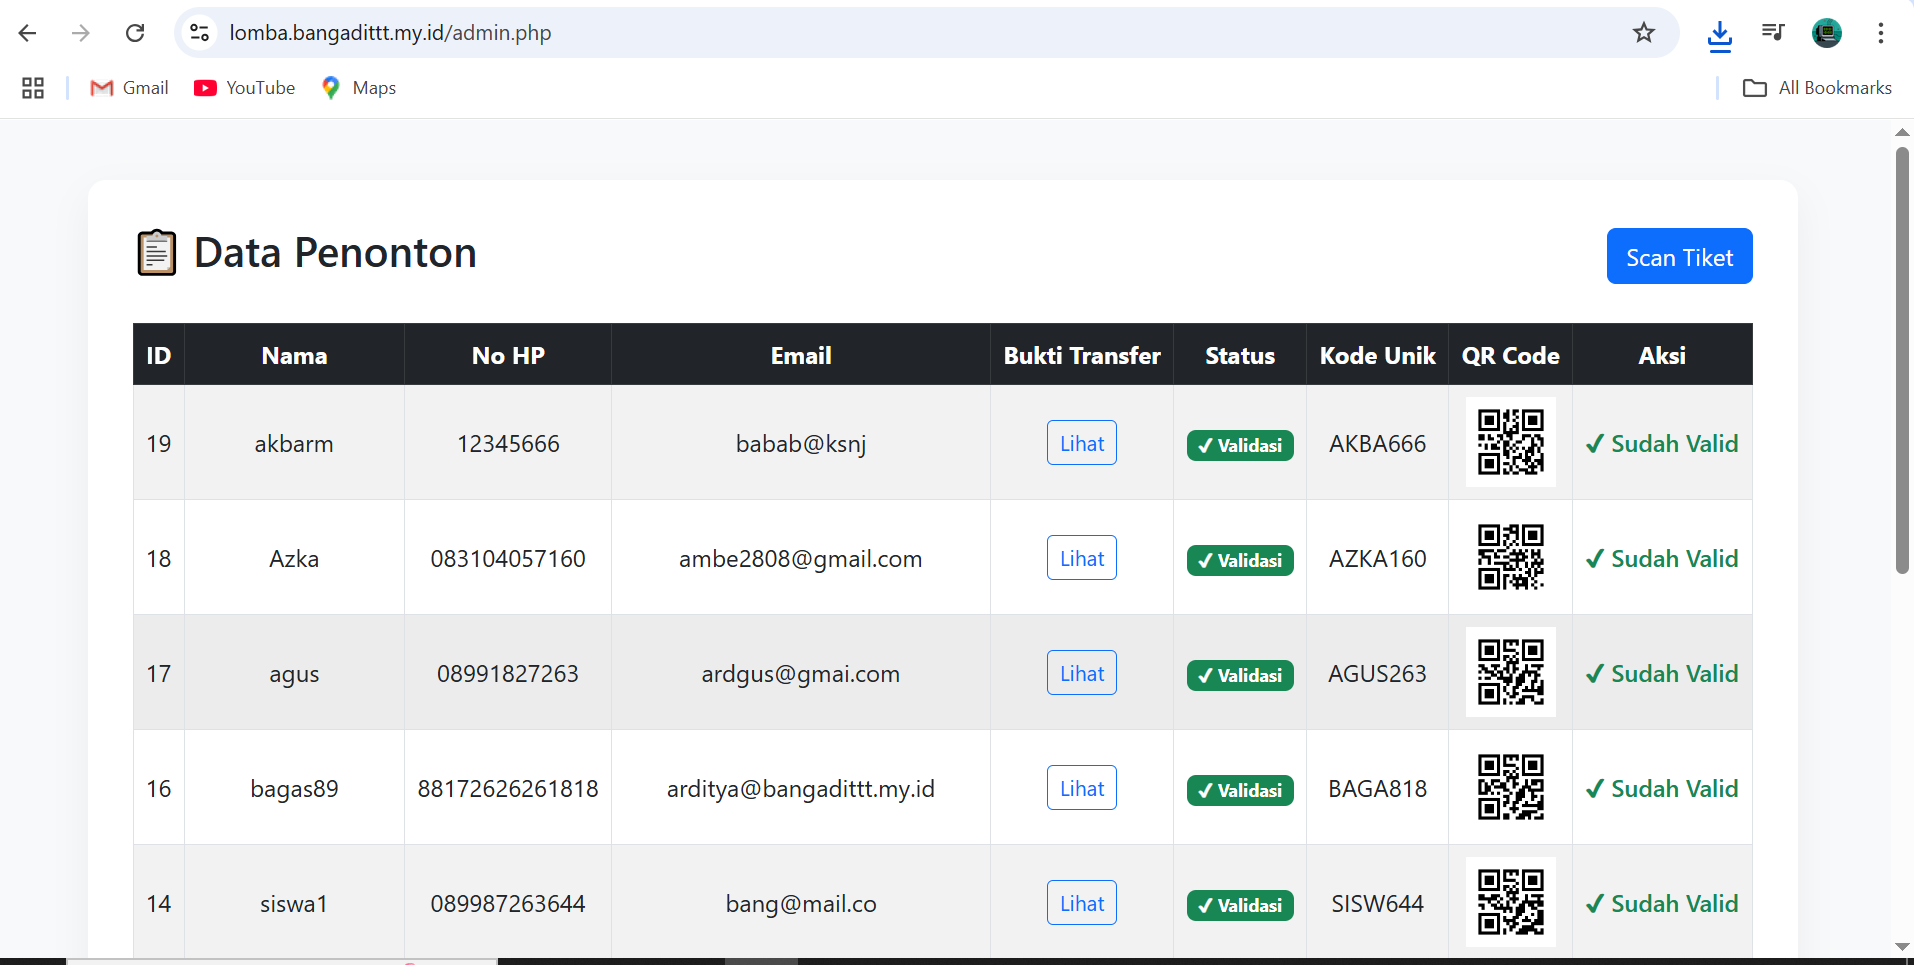Screen dimensions: 1914x965
Task: Open the Gmail bookmark
Action: point(130,88)
